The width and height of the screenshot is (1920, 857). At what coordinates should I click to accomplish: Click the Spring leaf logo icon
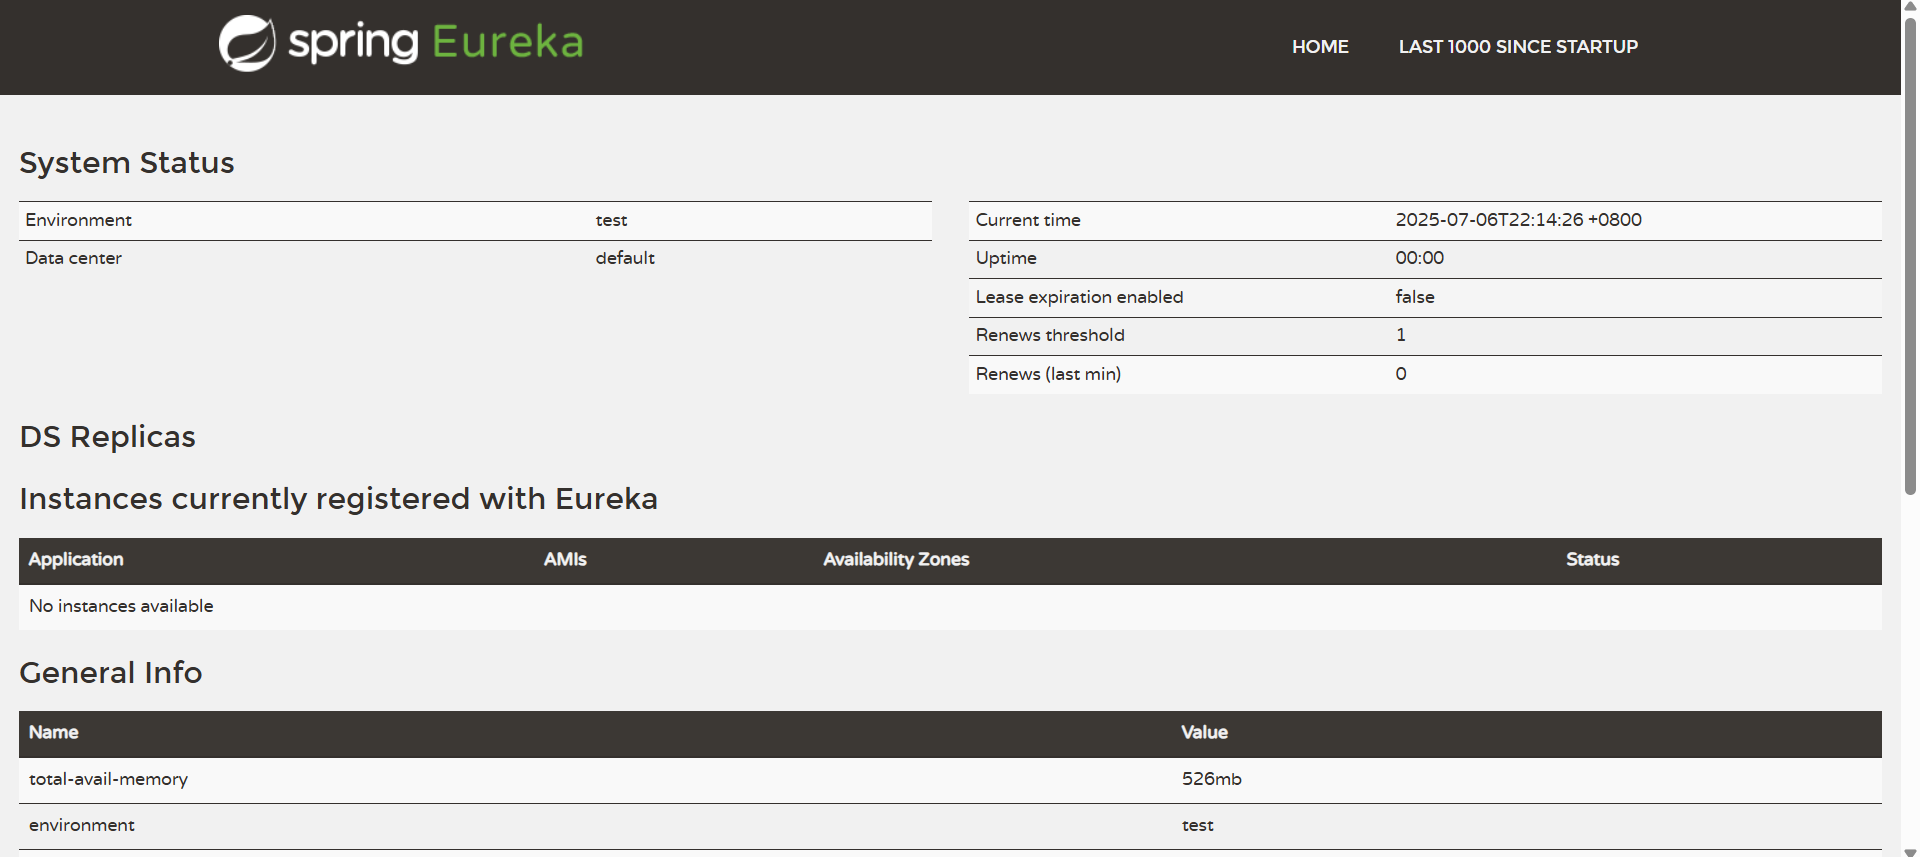click(247, 43)
